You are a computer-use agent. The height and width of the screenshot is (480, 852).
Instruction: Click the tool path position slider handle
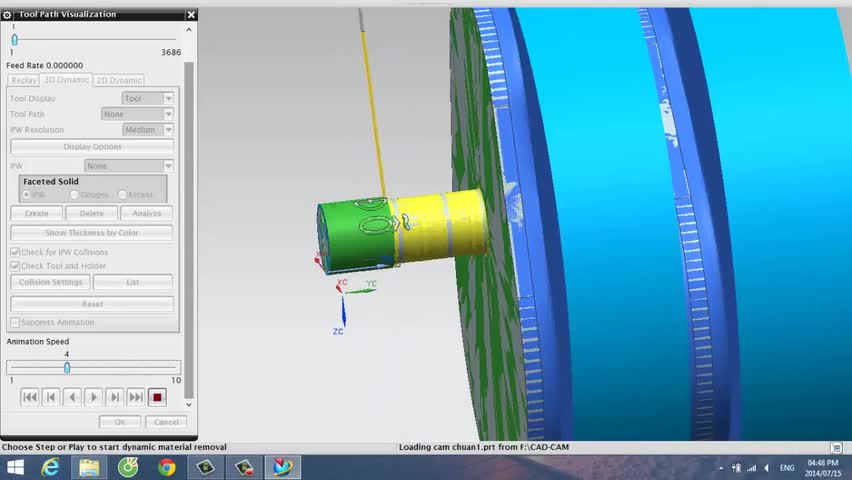15,39
